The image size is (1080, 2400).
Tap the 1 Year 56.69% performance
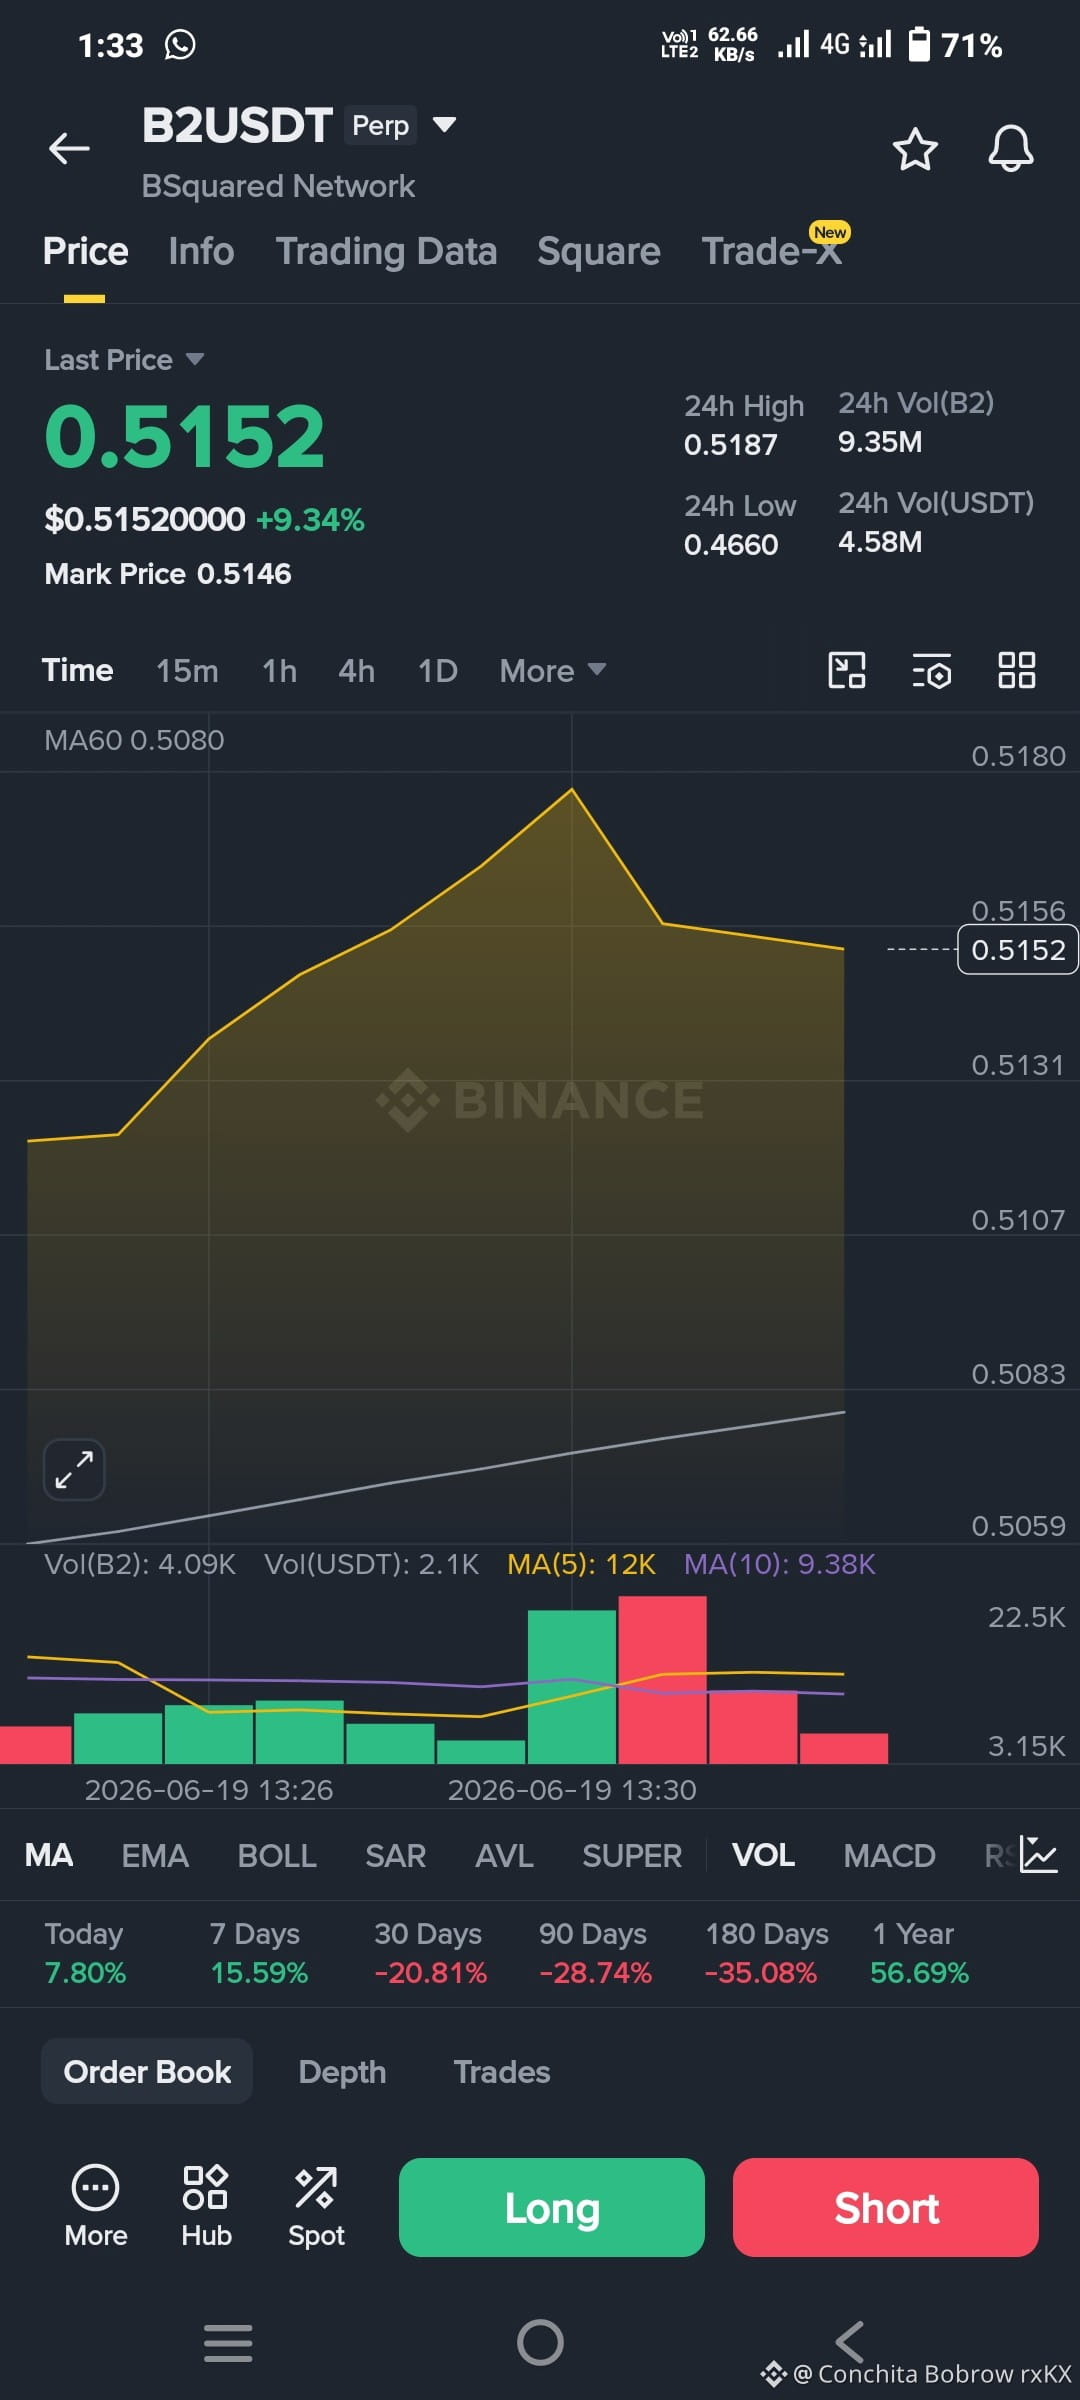919,1953
